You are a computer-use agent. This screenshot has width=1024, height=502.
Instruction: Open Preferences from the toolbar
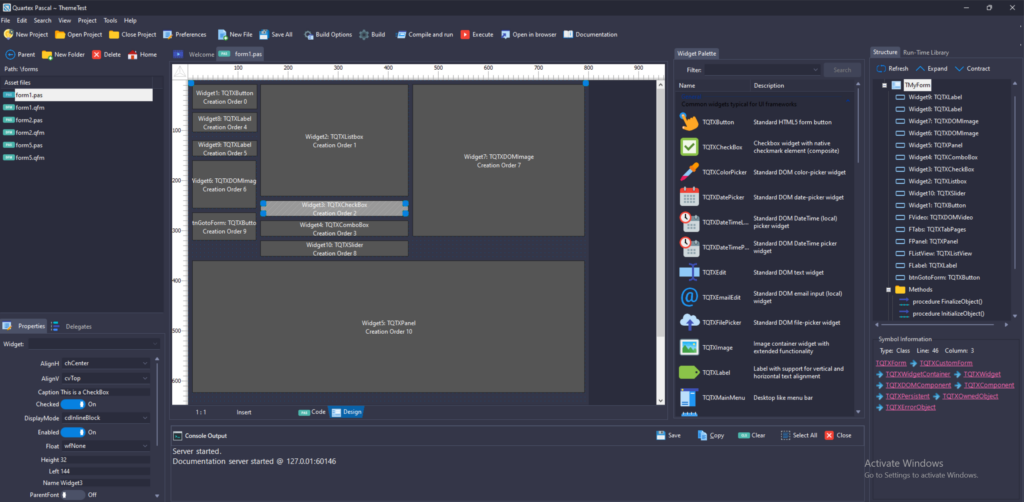pos(184,35)
